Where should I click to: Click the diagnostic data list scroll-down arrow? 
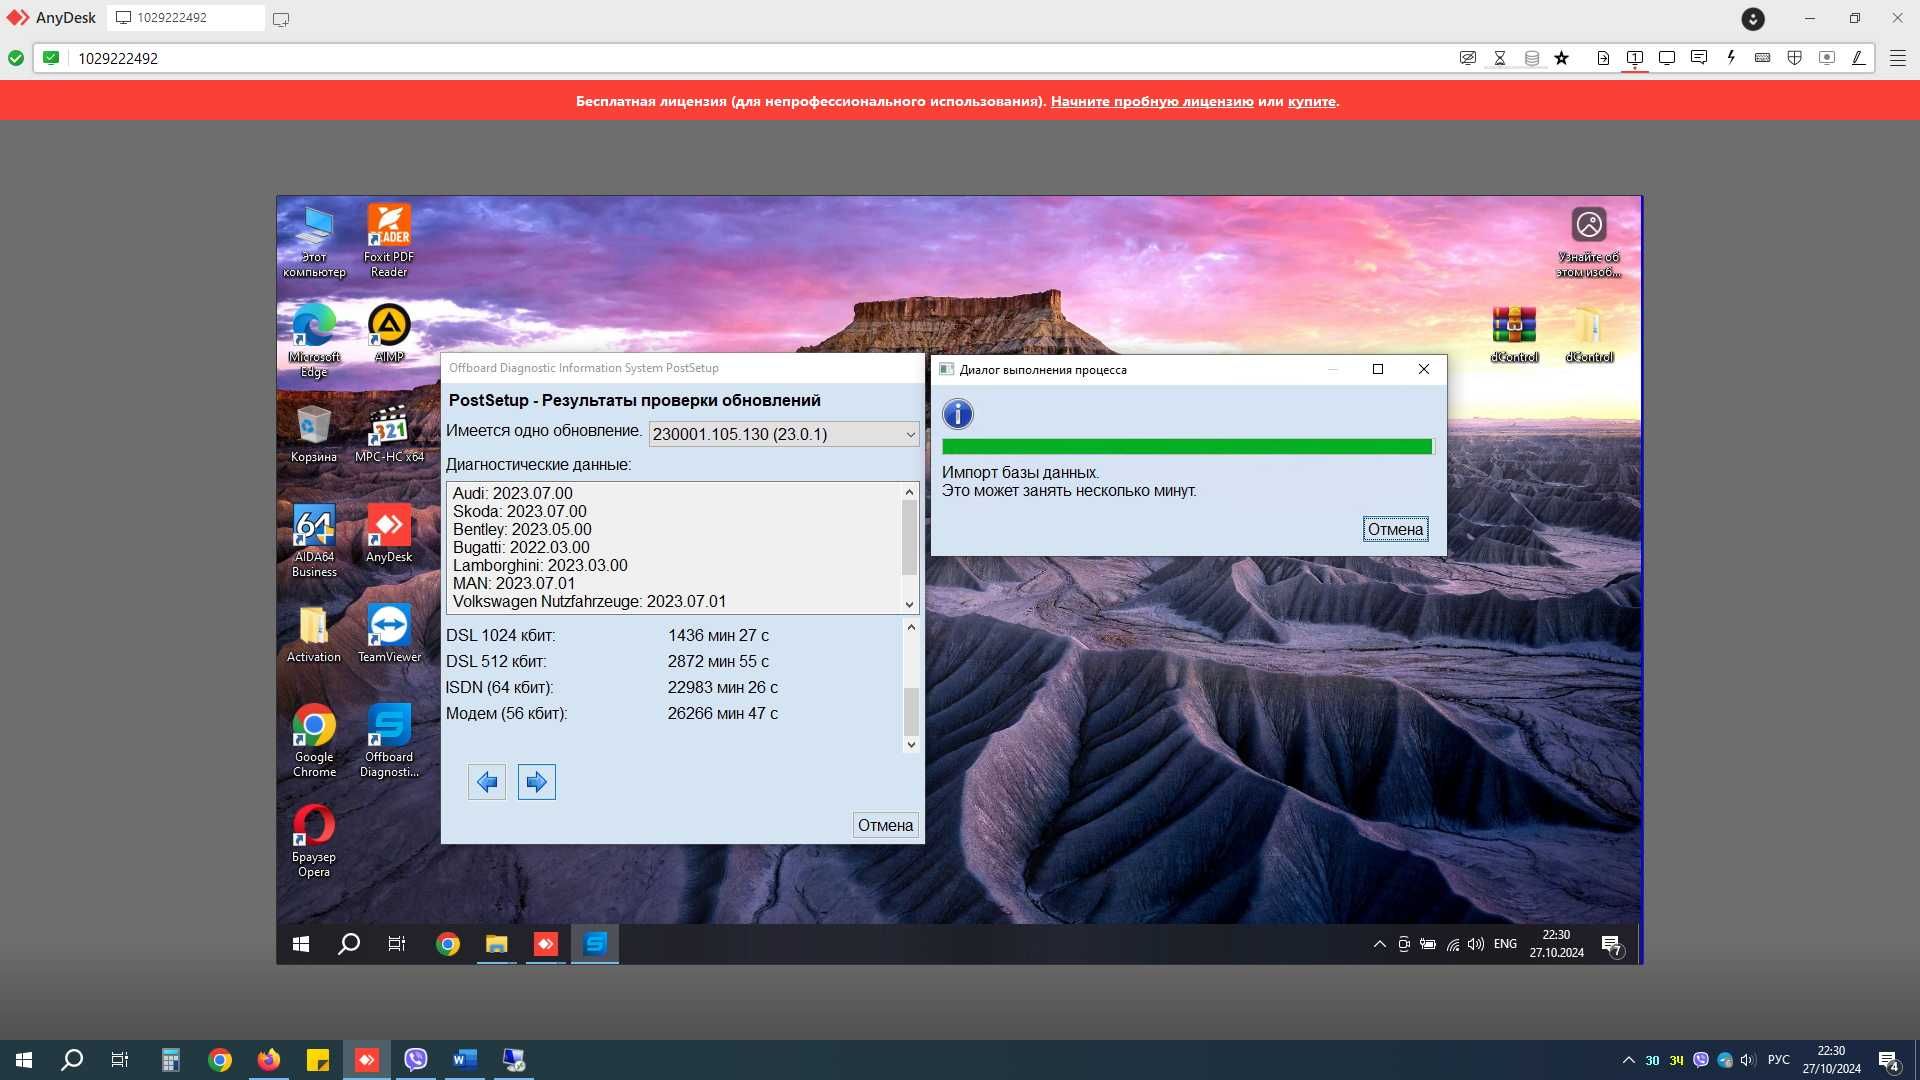[909, 604]
